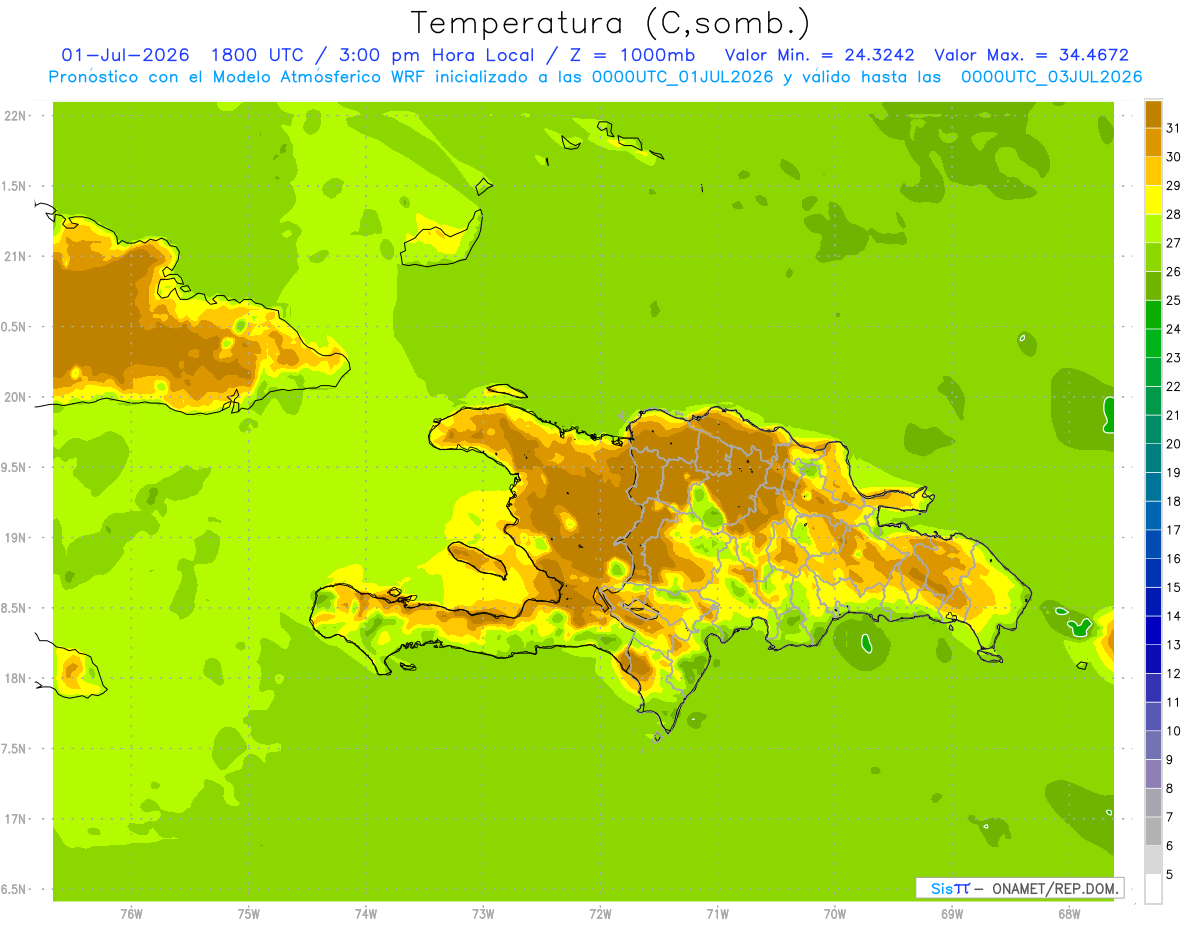Pick the blue legend swatch between 15 and 16
This screenshot has width=1200, height=927.
click(1153, 574)
